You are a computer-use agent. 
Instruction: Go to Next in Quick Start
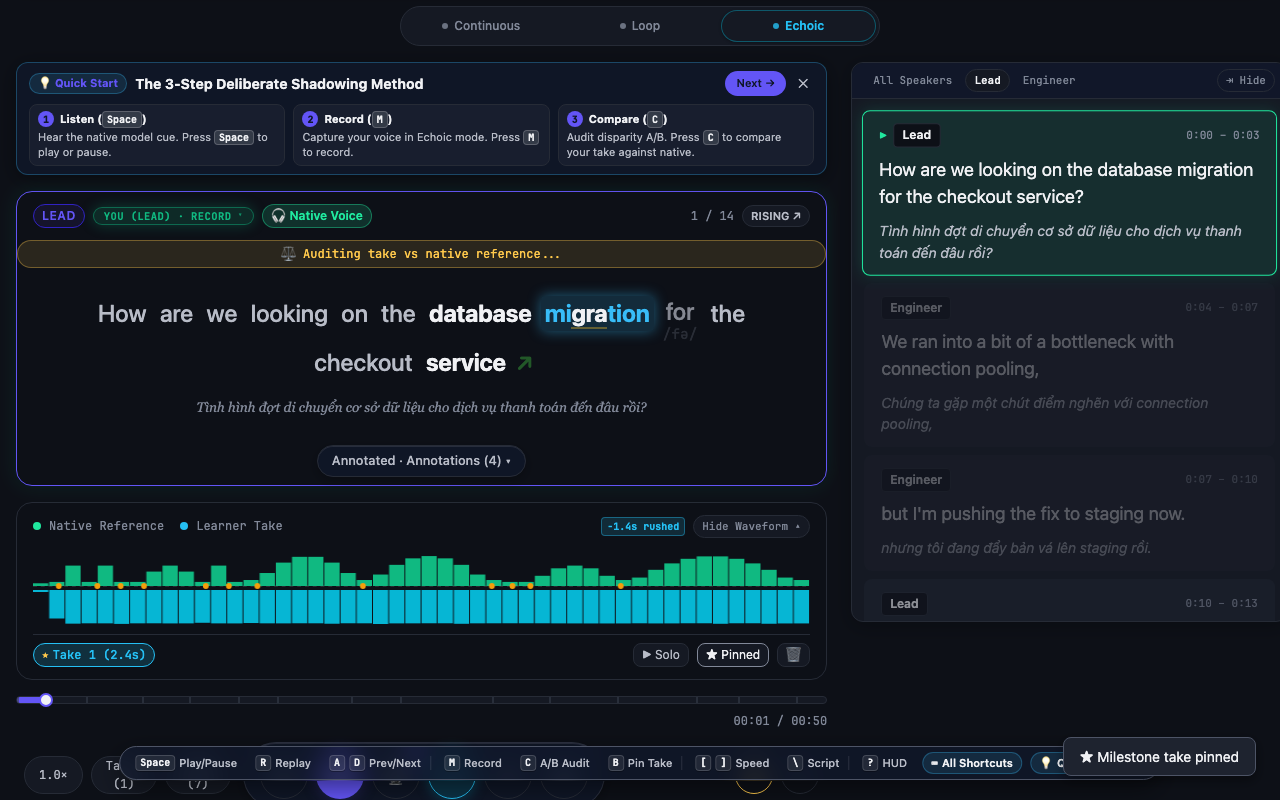click(755, 84)
